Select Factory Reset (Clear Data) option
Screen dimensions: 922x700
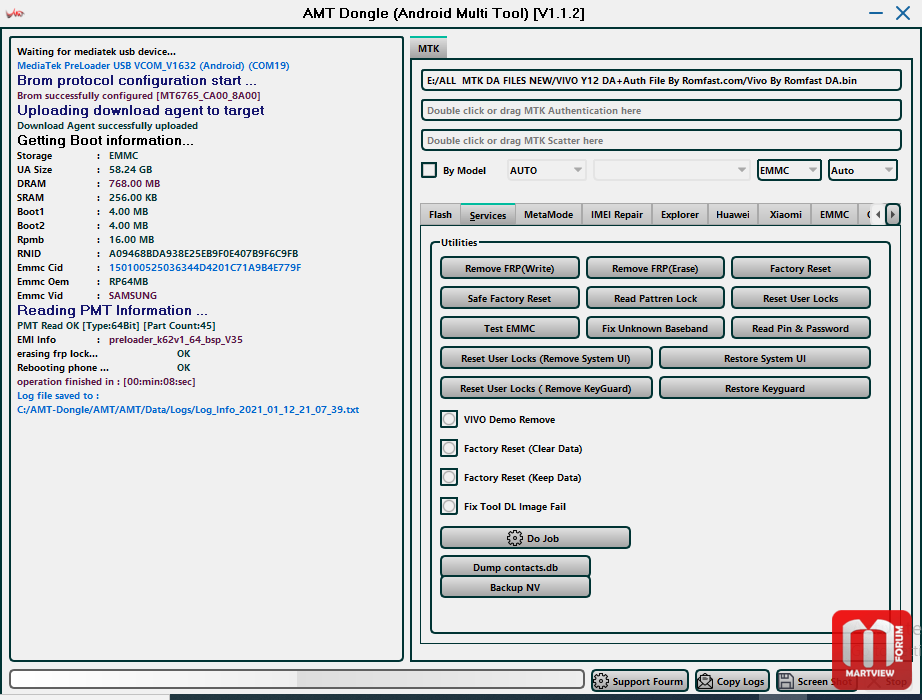(x=449, y=448)
